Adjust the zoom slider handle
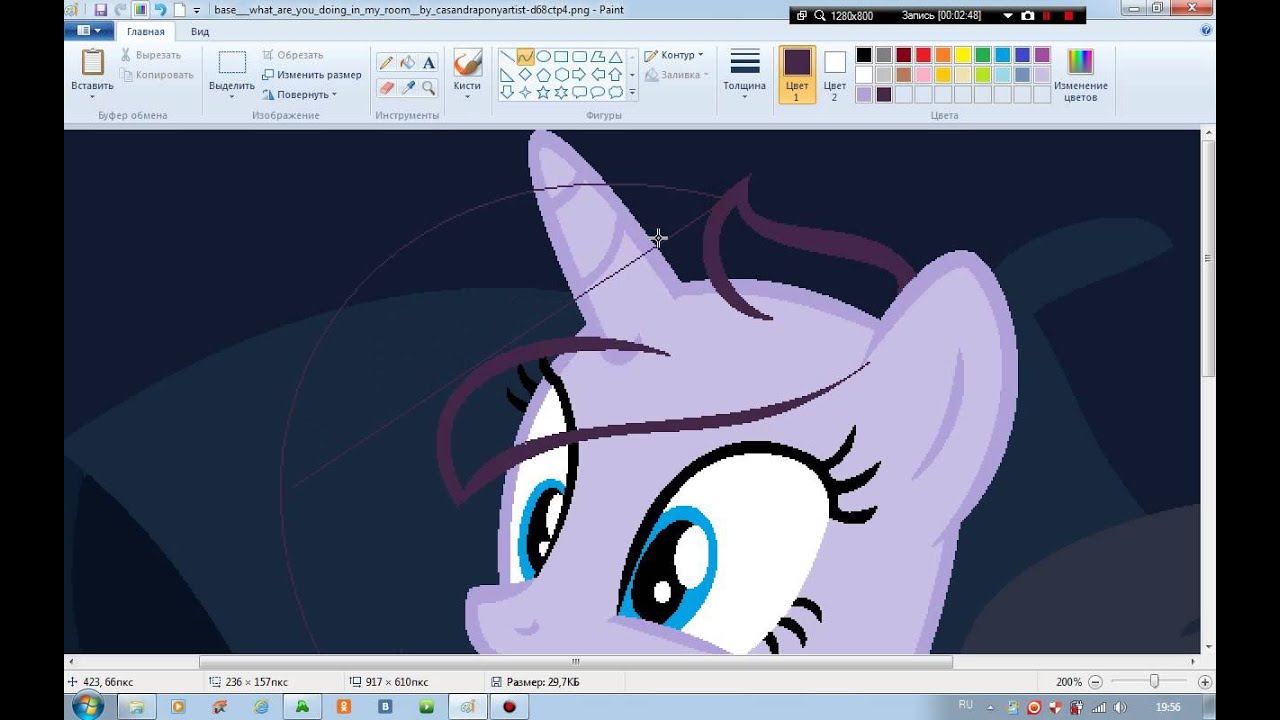Screen dimensions: 1280x720 pos(1154,681)
